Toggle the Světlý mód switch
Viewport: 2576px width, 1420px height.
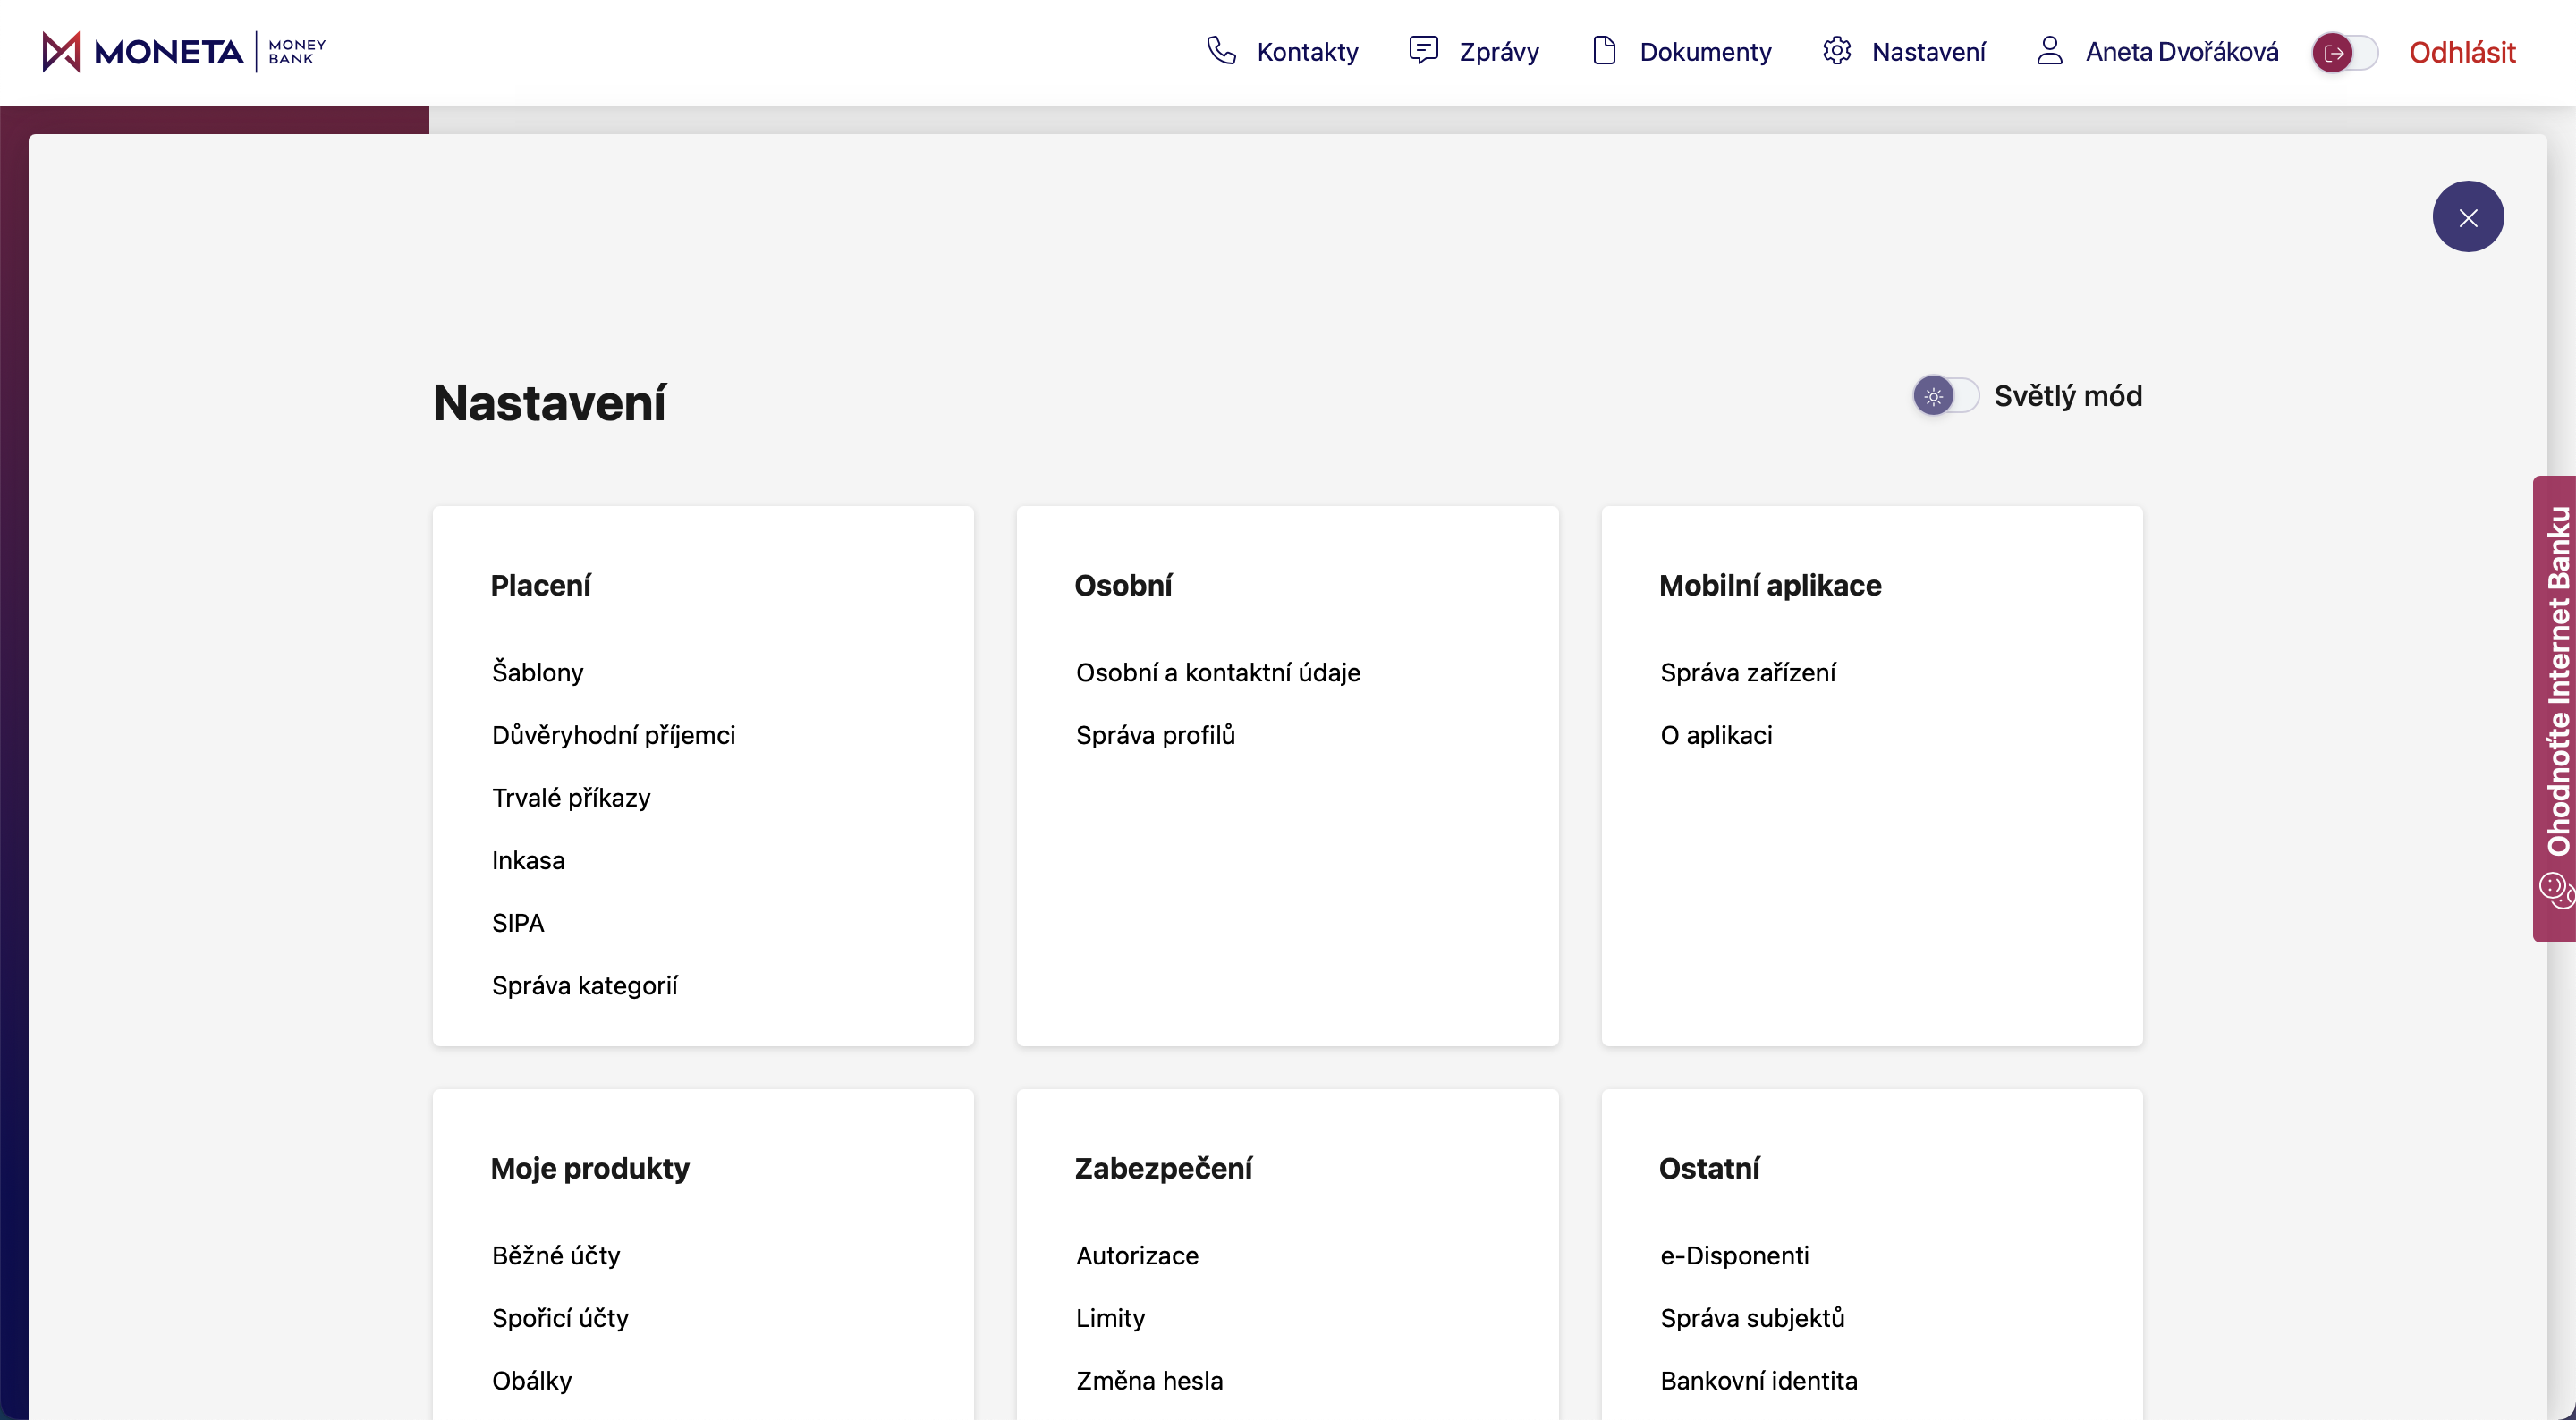[1945, 396]
